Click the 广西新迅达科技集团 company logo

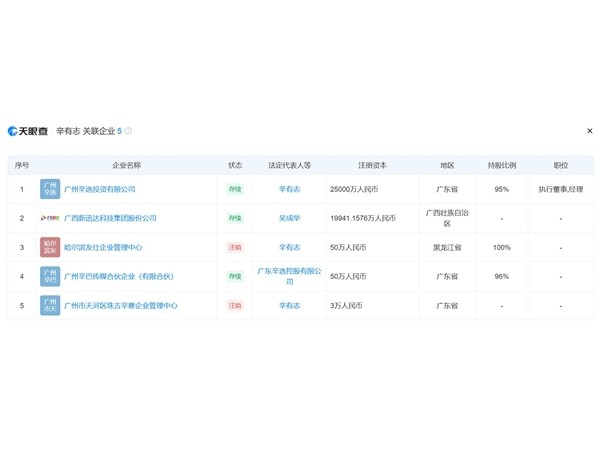(50, 218)
